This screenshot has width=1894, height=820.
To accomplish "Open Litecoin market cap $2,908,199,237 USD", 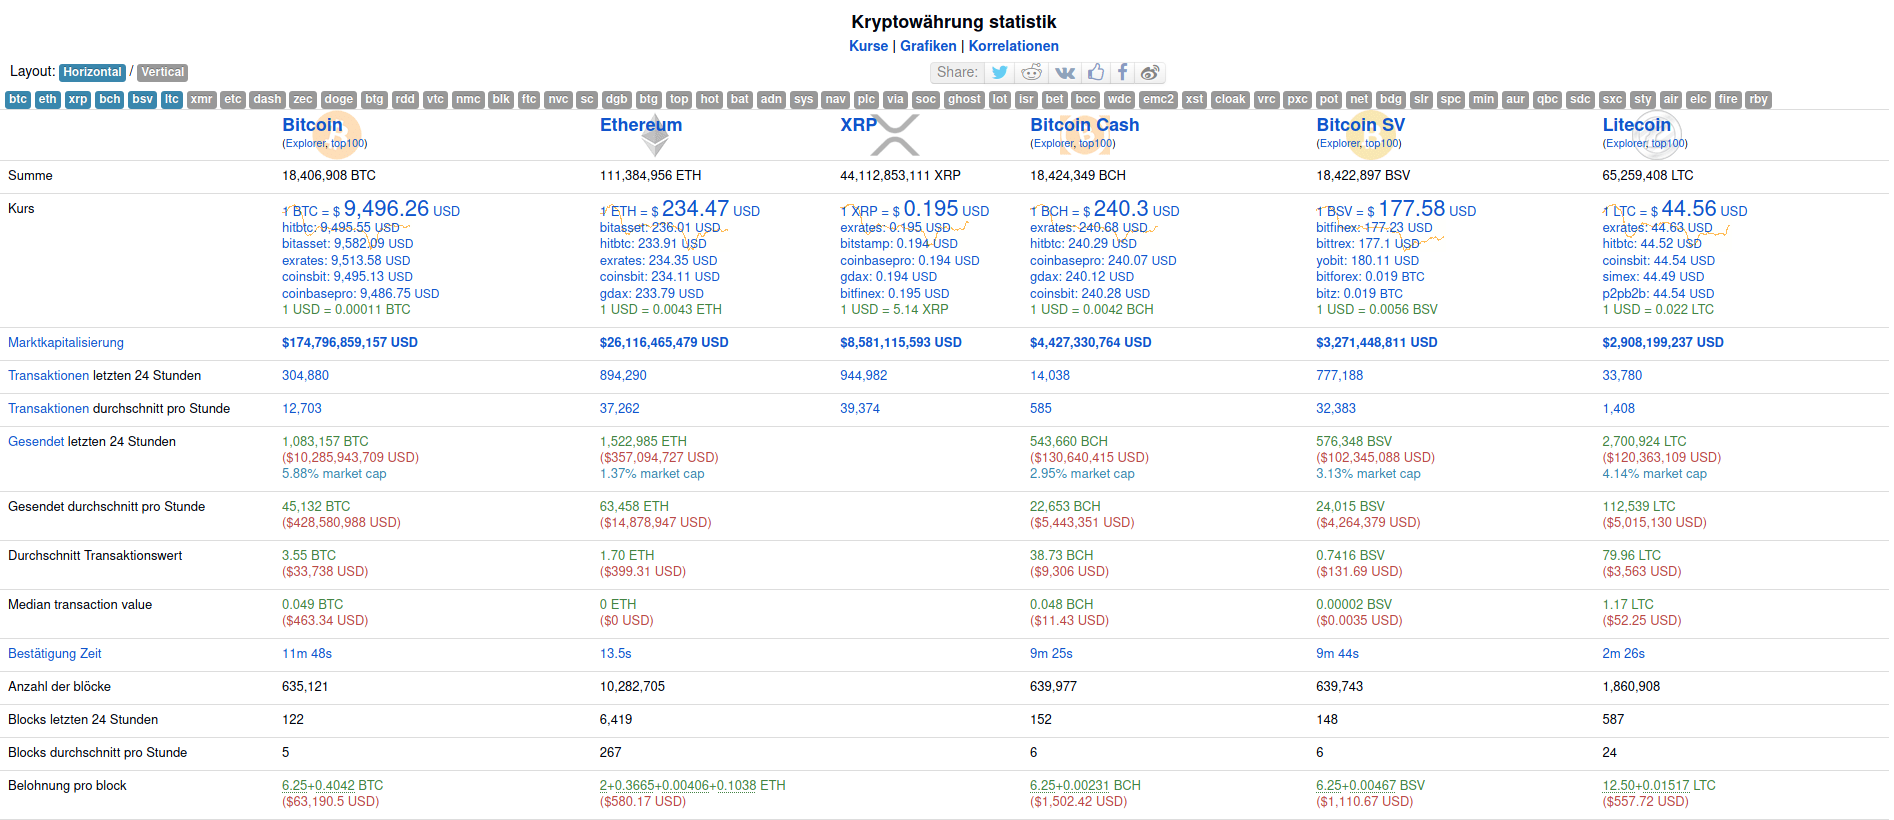I will (1663, 343).
